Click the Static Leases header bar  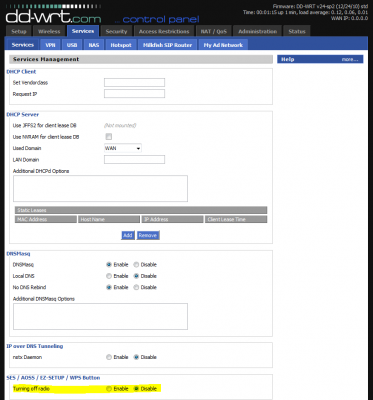pos(141,210)
